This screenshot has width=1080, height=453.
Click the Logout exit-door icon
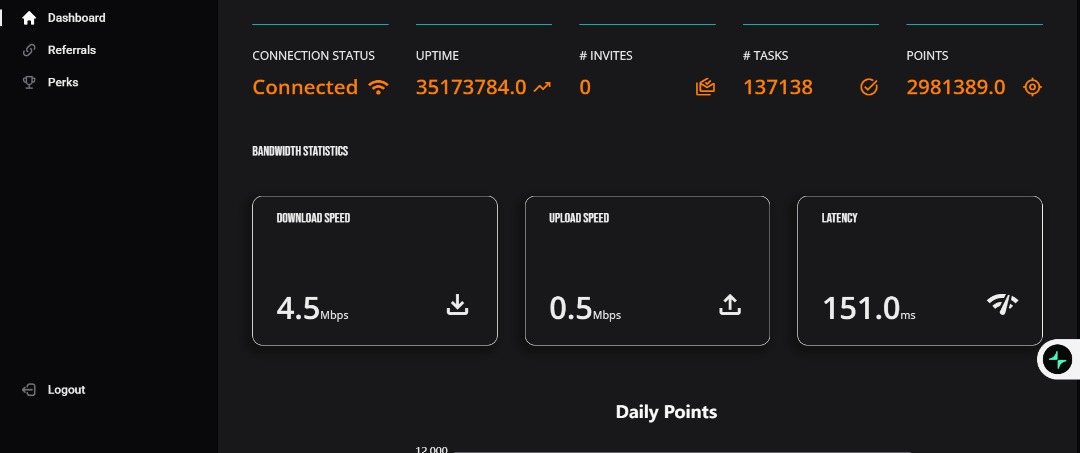pos(29,390)
